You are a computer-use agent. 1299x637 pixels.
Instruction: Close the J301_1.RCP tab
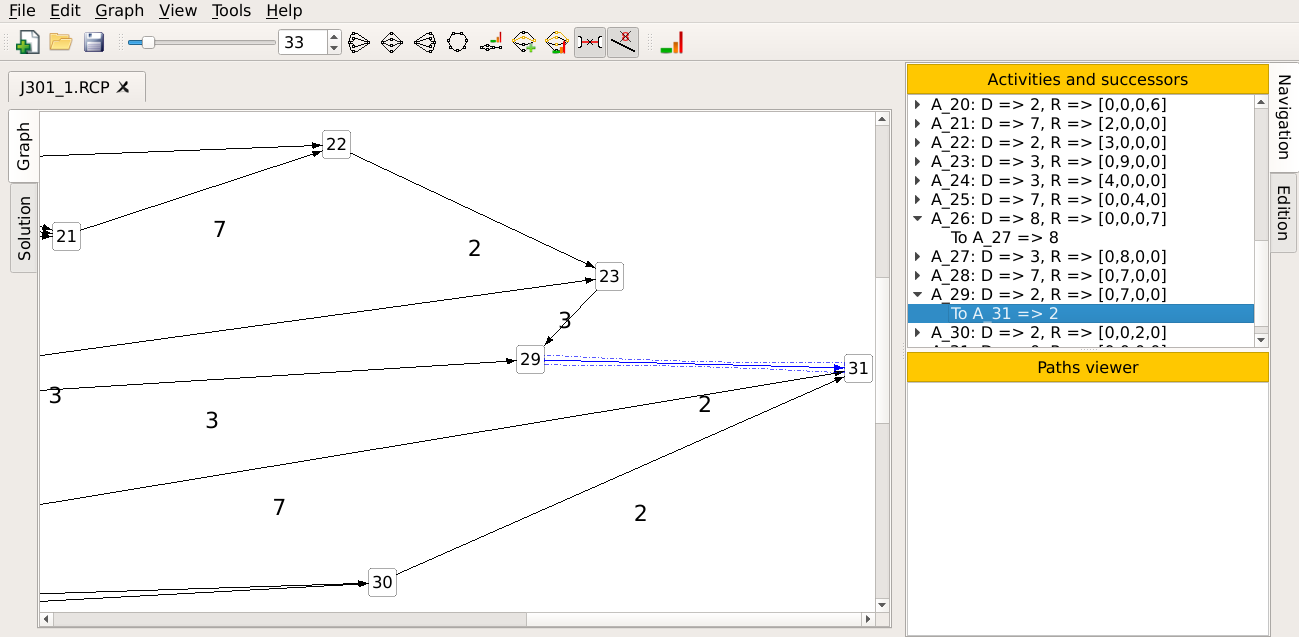pyautogui.click(x=123, y=87)
